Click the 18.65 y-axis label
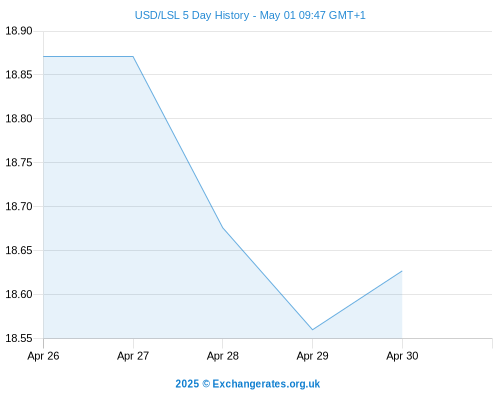The width and height of the screenshot is (495, 400). click(19, 250)
